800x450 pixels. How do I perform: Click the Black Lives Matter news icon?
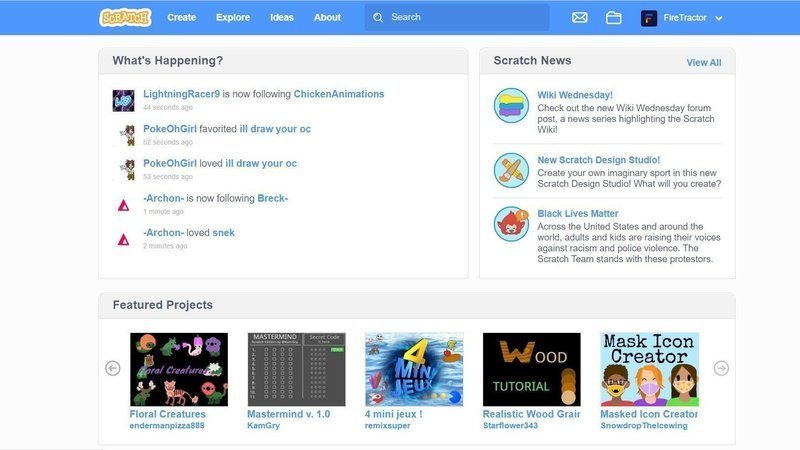[511, 223]
